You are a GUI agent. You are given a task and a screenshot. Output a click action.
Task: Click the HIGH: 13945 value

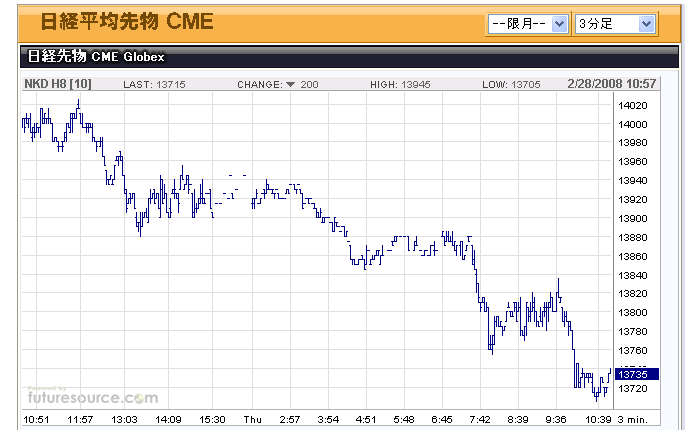pos(400,84)
